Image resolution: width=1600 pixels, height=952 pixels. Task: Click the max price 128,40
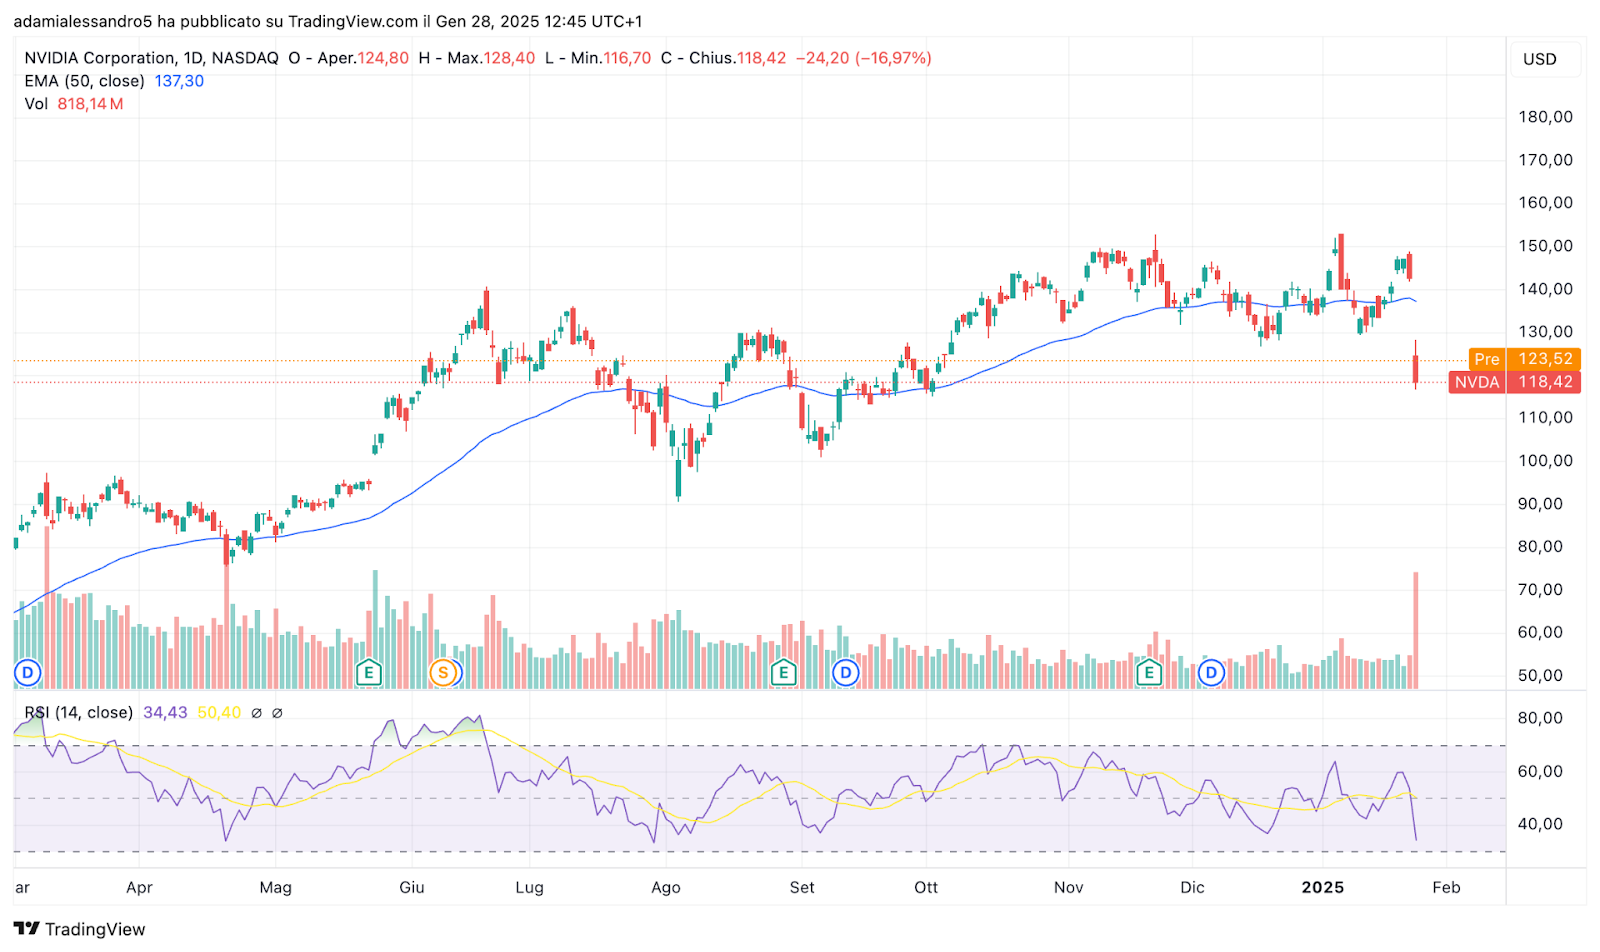509,58
